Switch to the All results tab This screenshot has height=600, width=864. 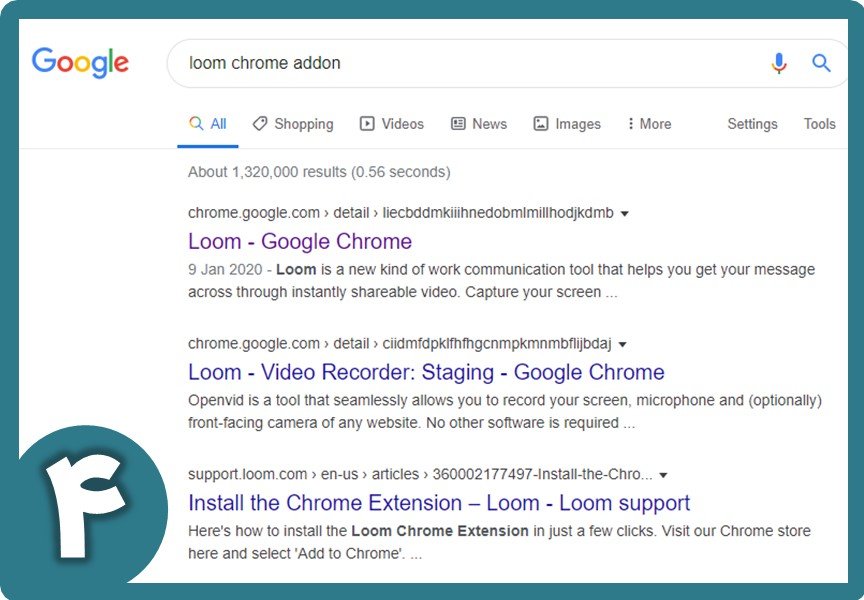[208, 123]
